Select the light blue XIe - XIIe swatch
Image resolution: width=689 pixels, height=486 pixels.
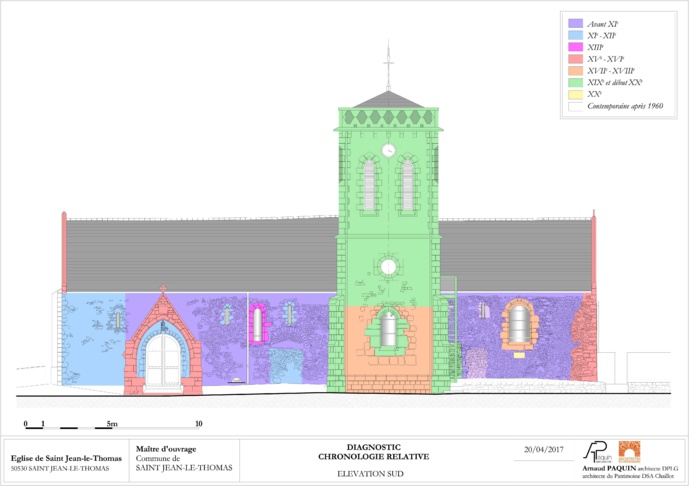[576, 34]
